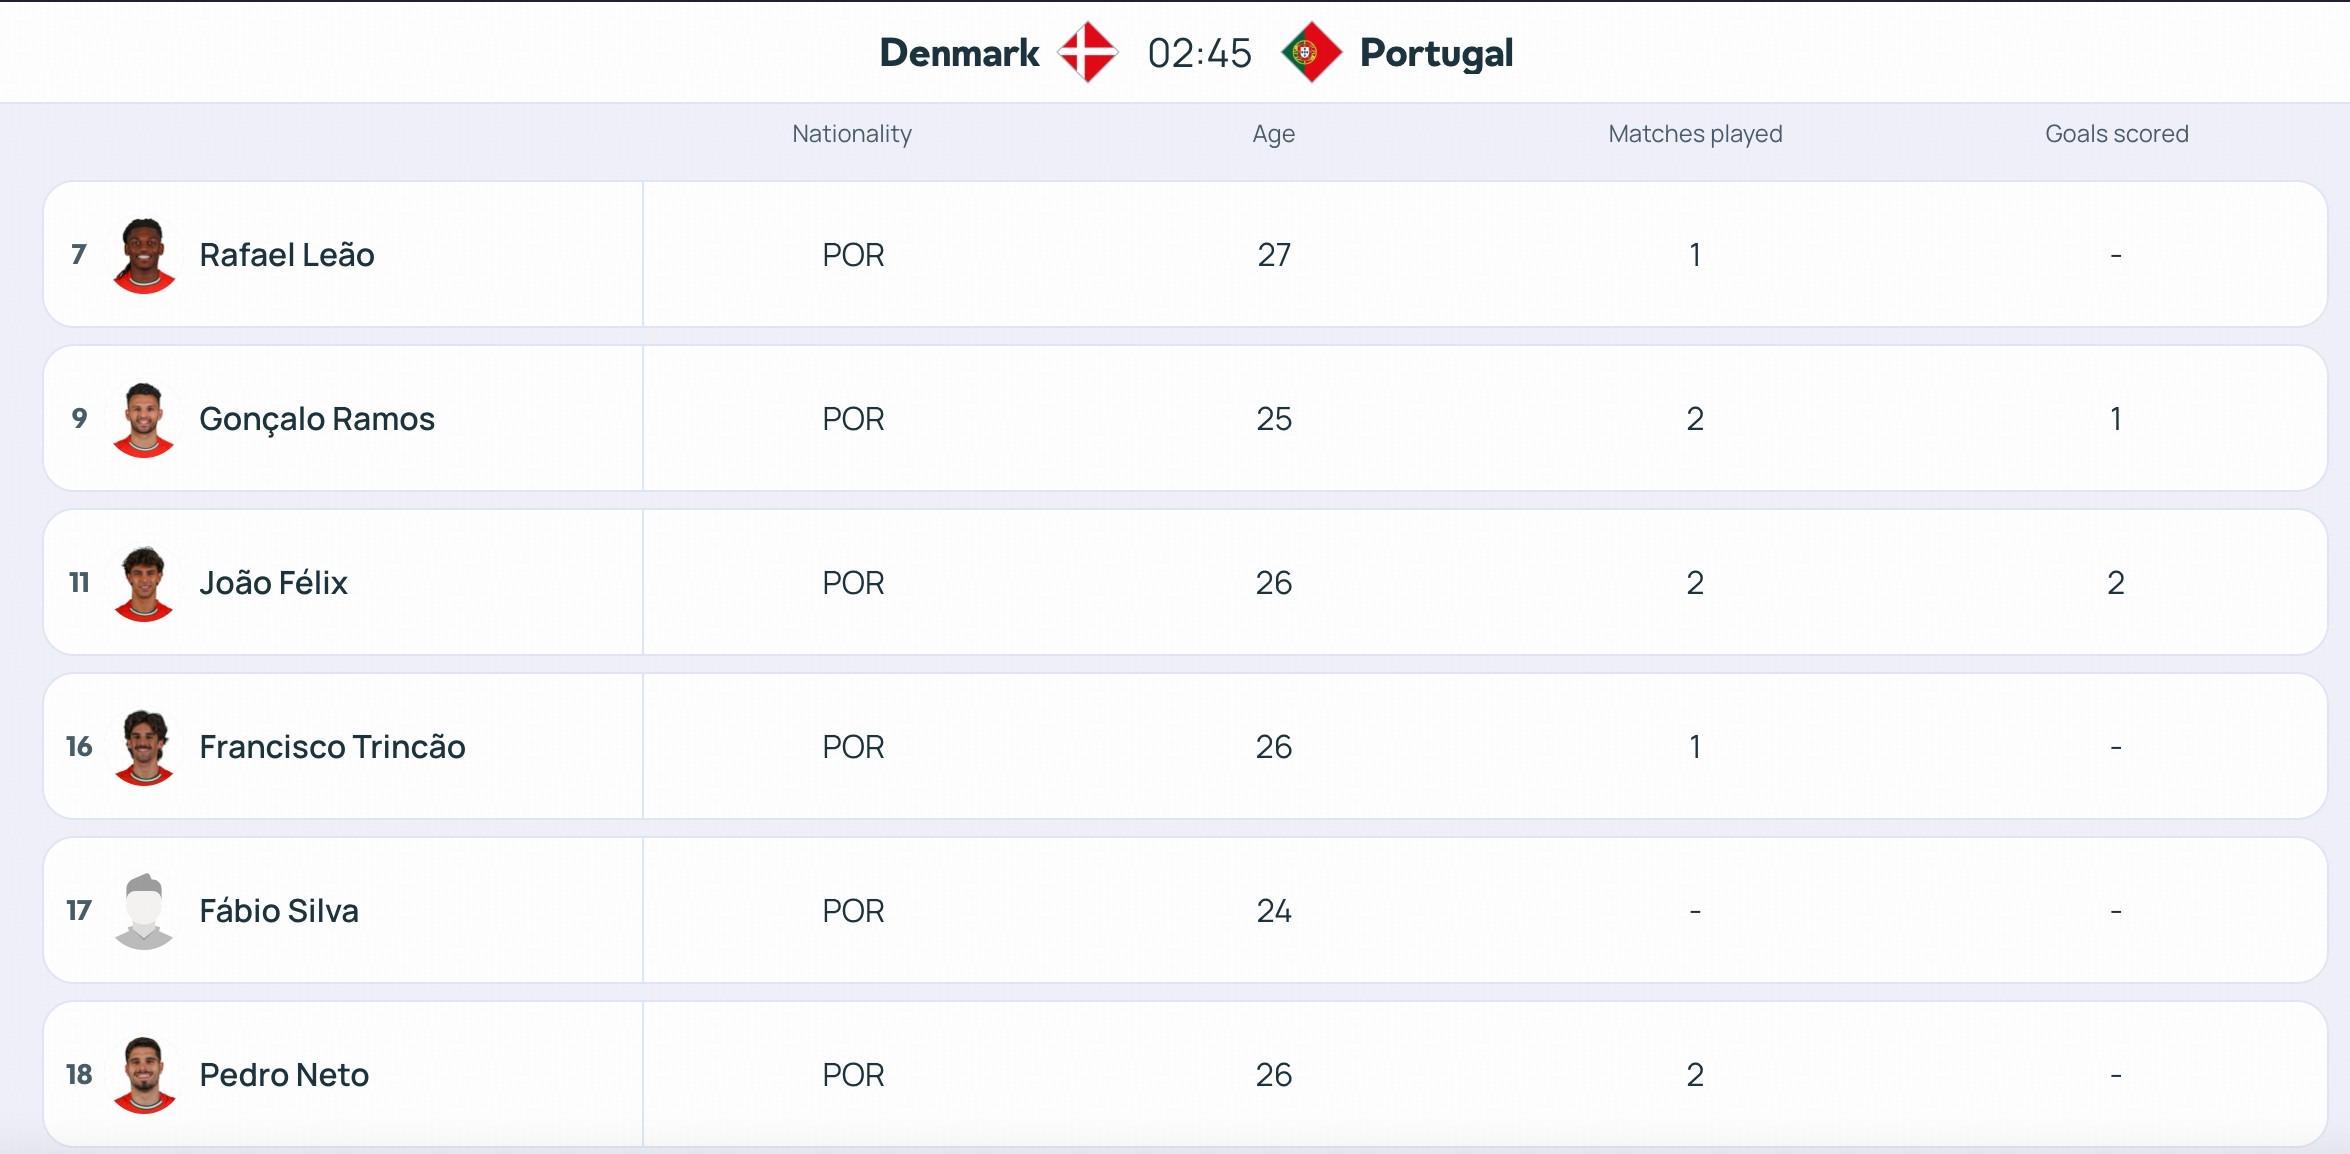Open Rafael Leão's player photo
The image size is (2350, 1154).
point(144,255)
